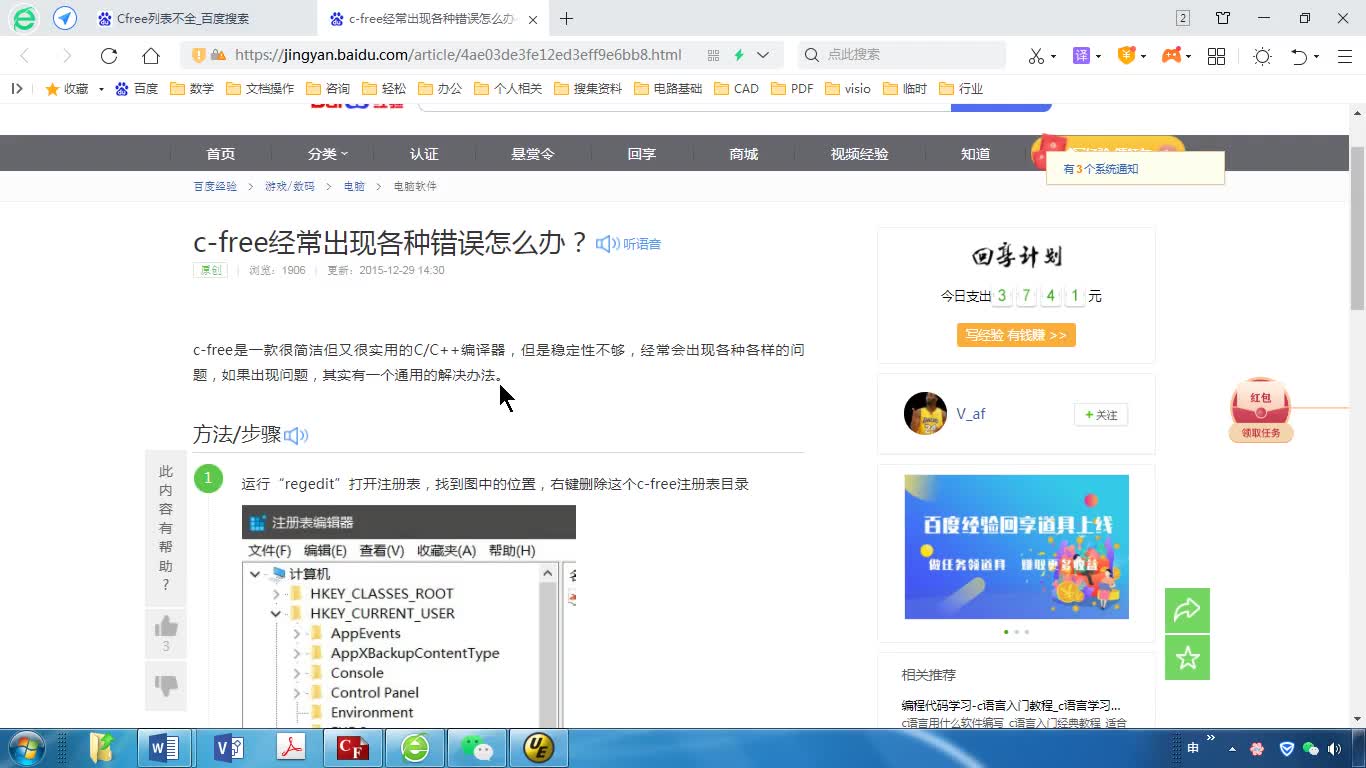This screenshot has width=1366, height=768.
Task: Follow author with 关注 button
Action: click(1101, 415)
